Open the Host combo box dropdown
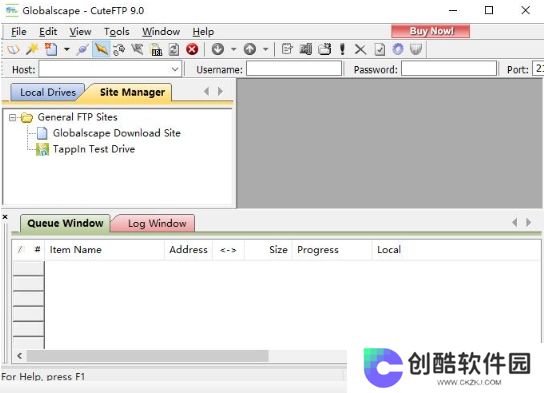547x393 pixels. [175, 69]
